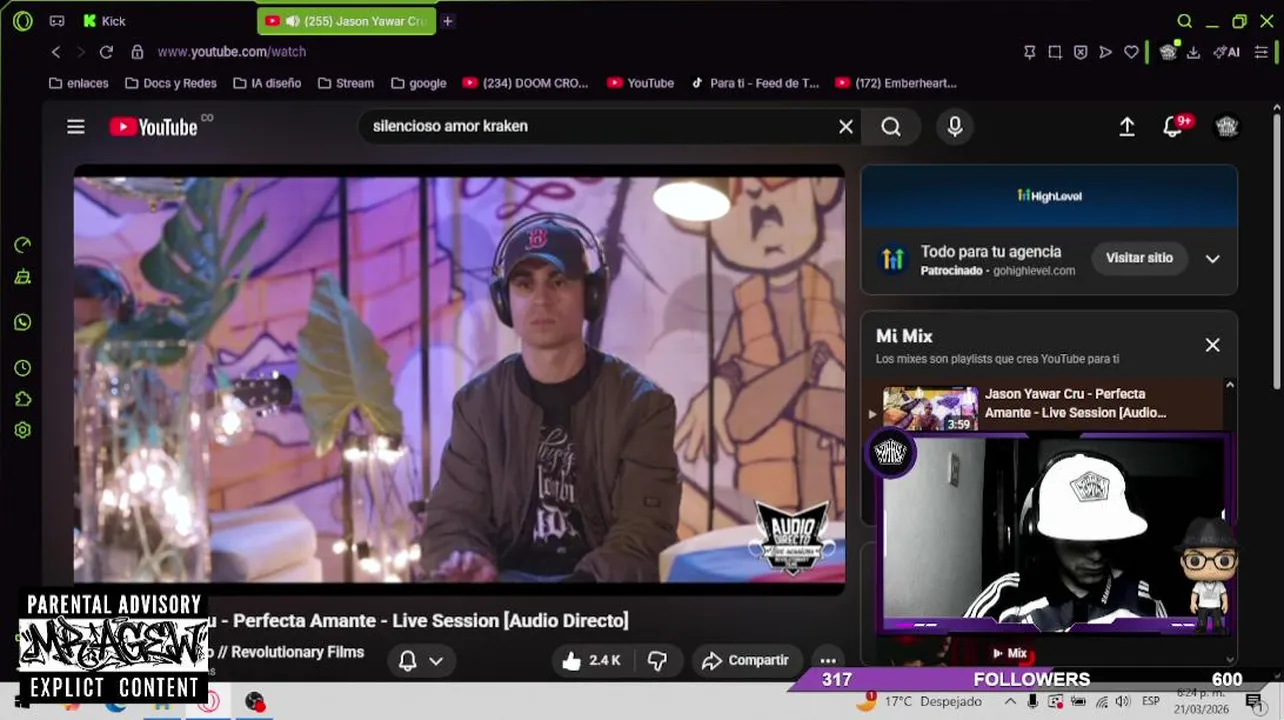Open the AI assistant icon in the toolbar

click(1226, 52)
